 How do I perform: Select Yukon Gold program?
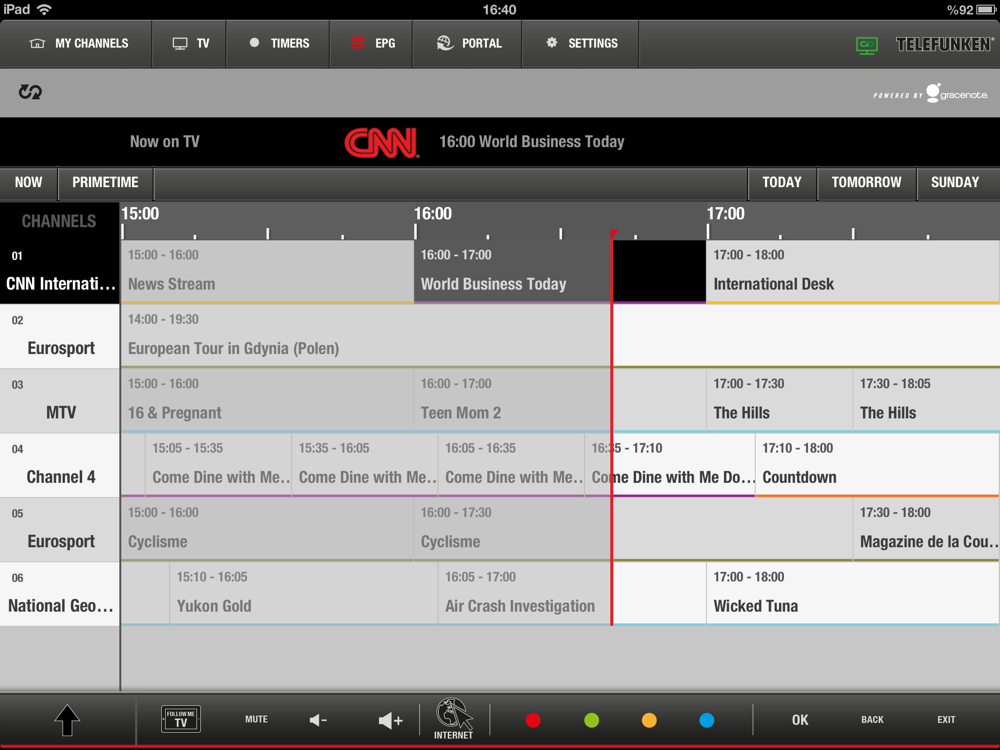[304, 594]
